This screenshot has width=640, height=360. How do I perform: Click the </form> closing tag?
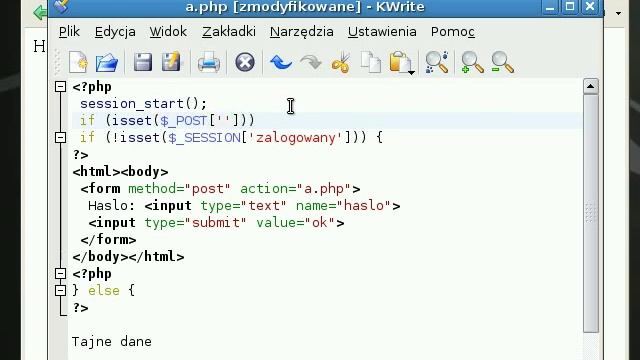click(108, 240)
